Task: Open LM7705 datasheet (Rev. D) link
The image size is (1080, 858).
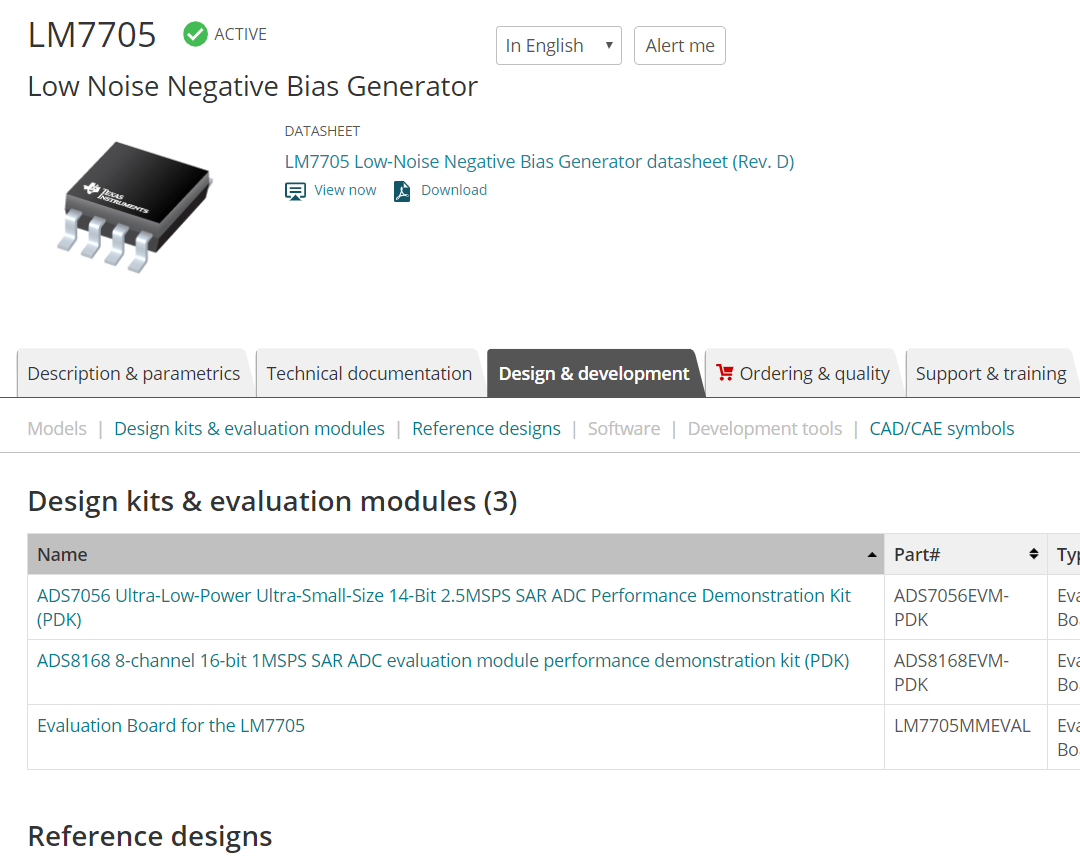Action: pos(539,162)
